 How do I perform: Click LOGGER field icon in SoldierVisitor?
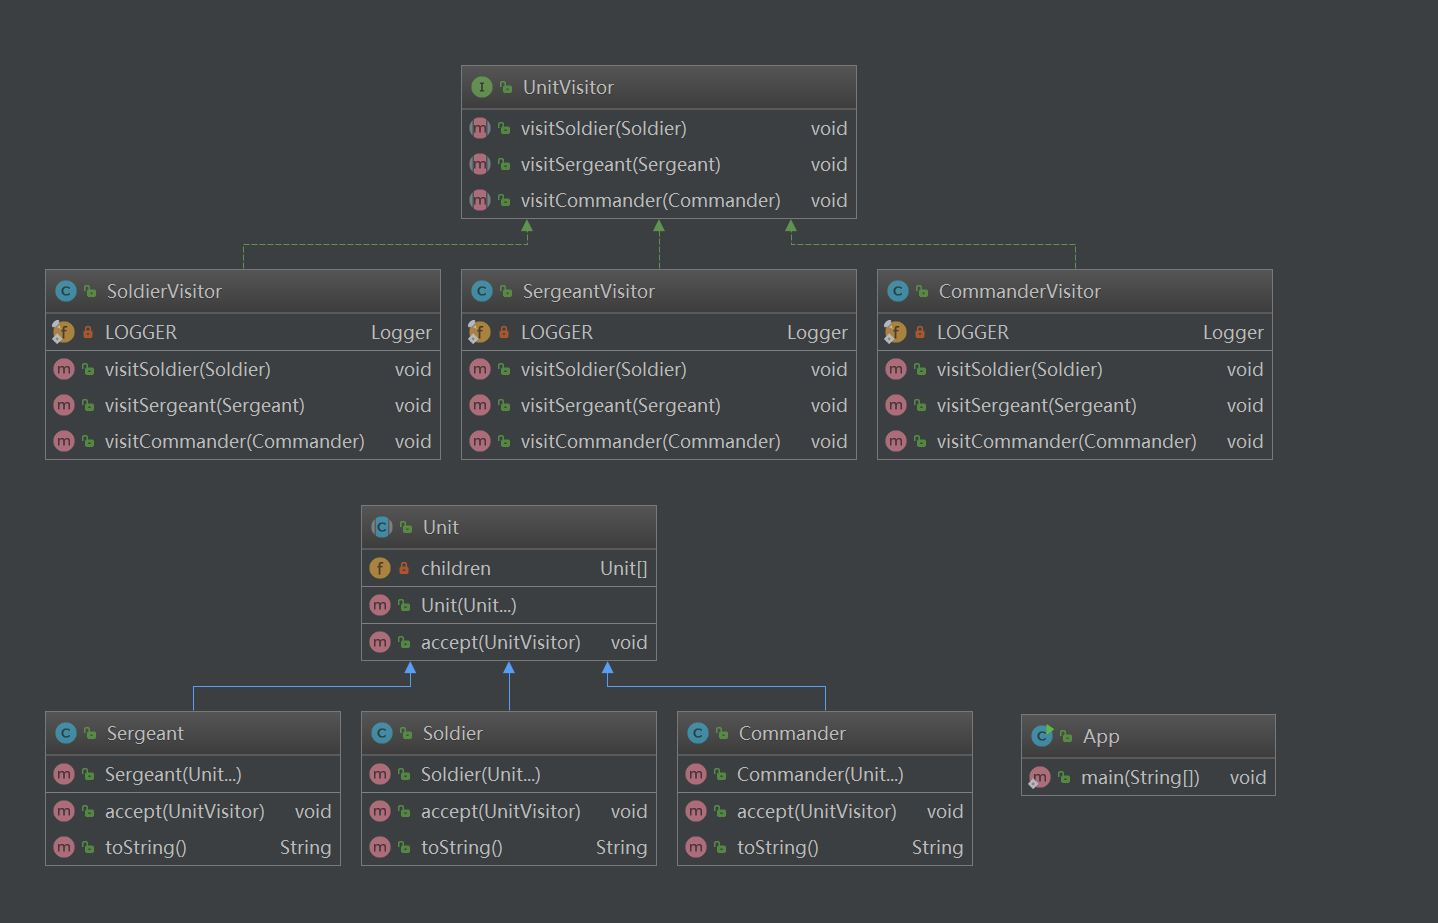[63, 332]
